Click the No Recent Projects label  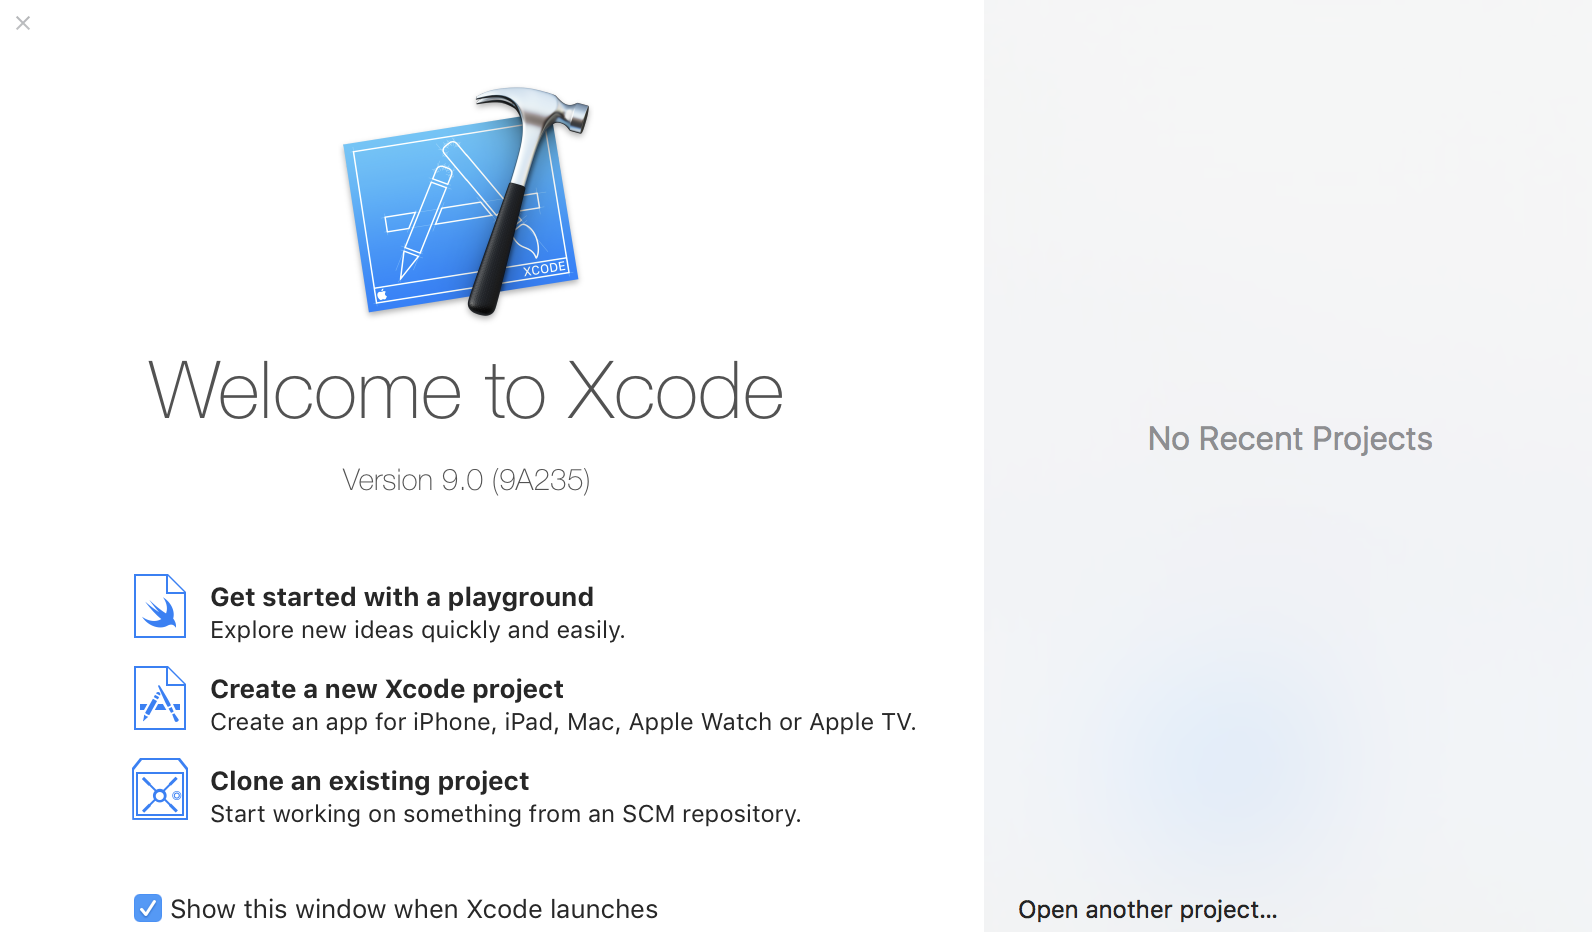point(1290,438)
